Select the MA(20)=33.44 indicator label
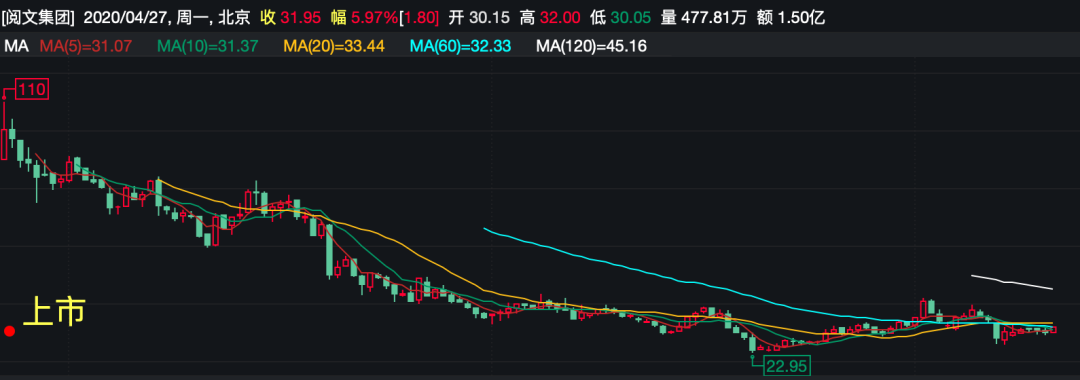Viewport: 1080px width, 380px height. coord(333,47)
